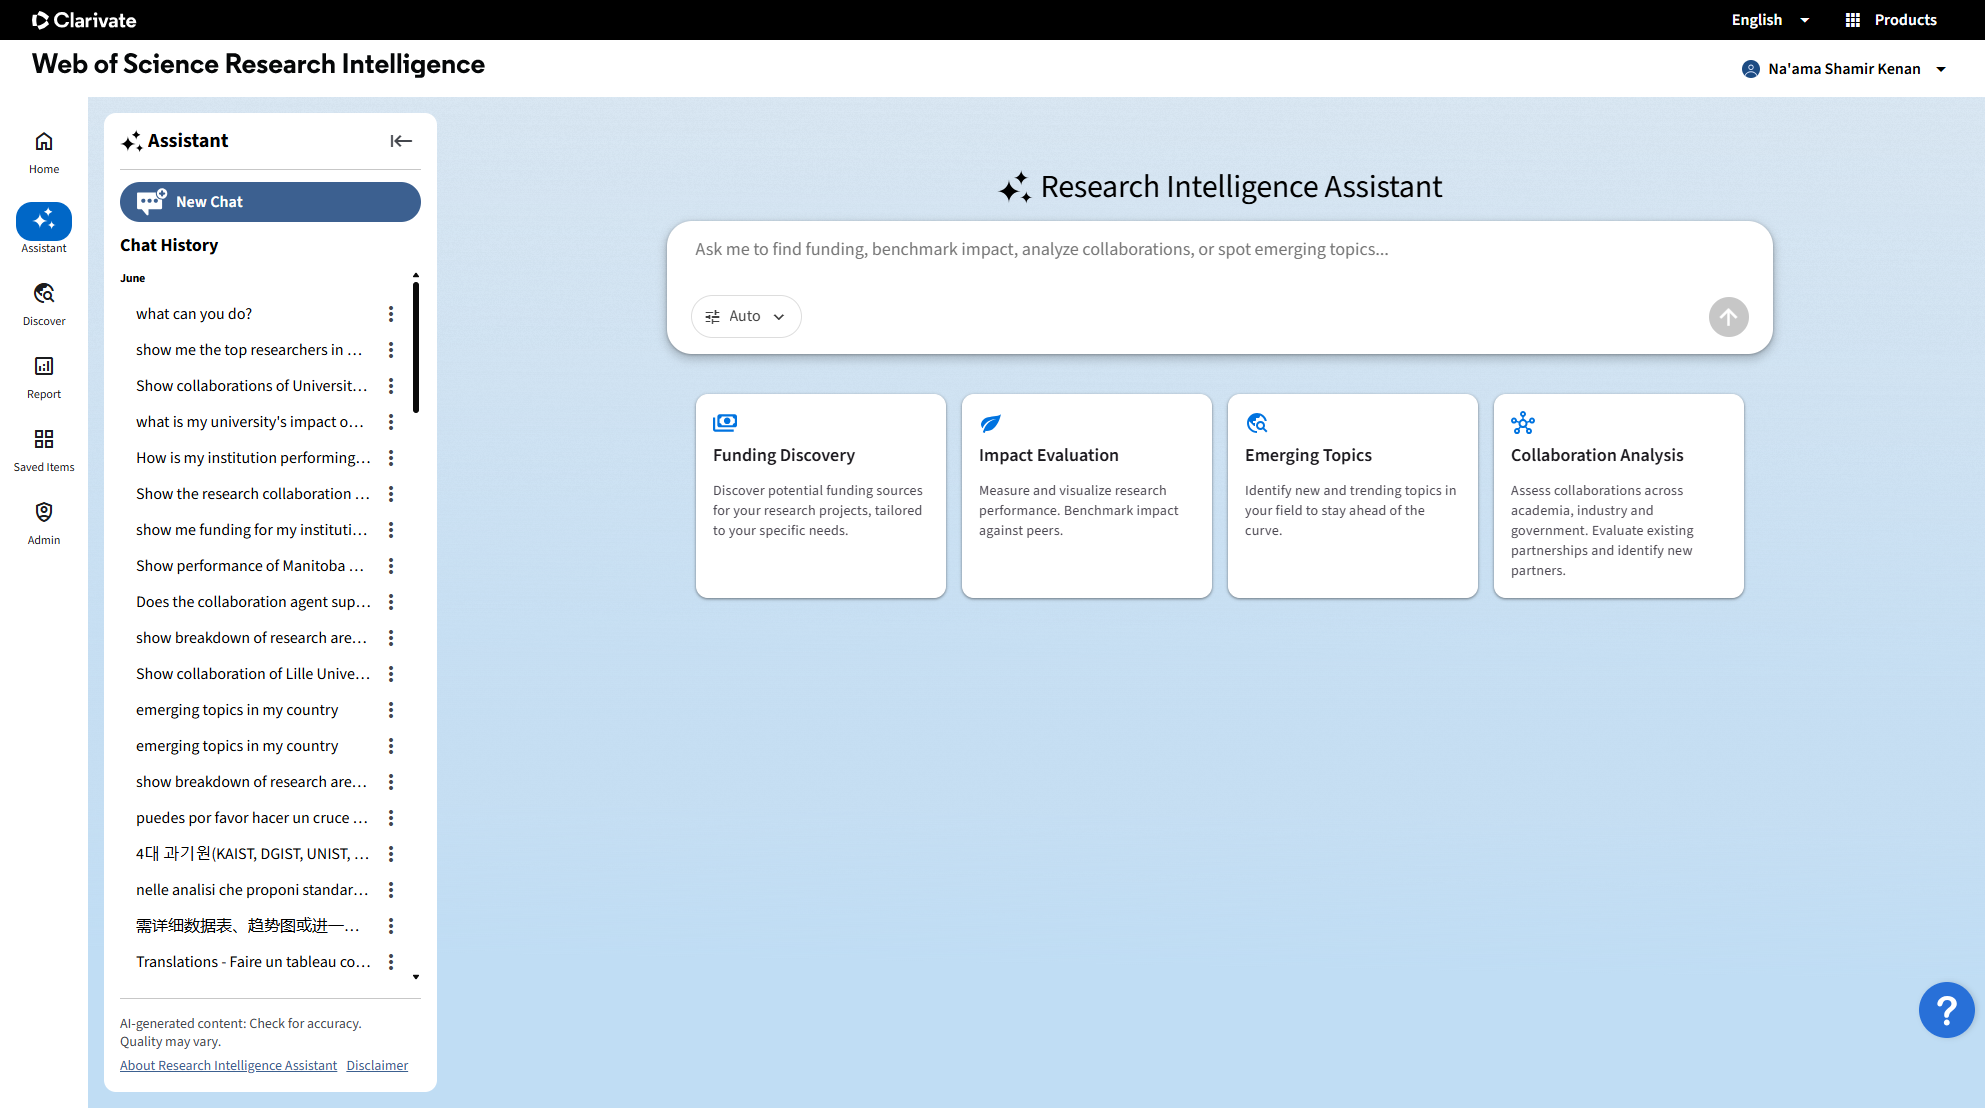Open 'show me funding for my instituti…' chat
The height and width of the screenshot is (1108, 1985).
[x=252, y=530]
